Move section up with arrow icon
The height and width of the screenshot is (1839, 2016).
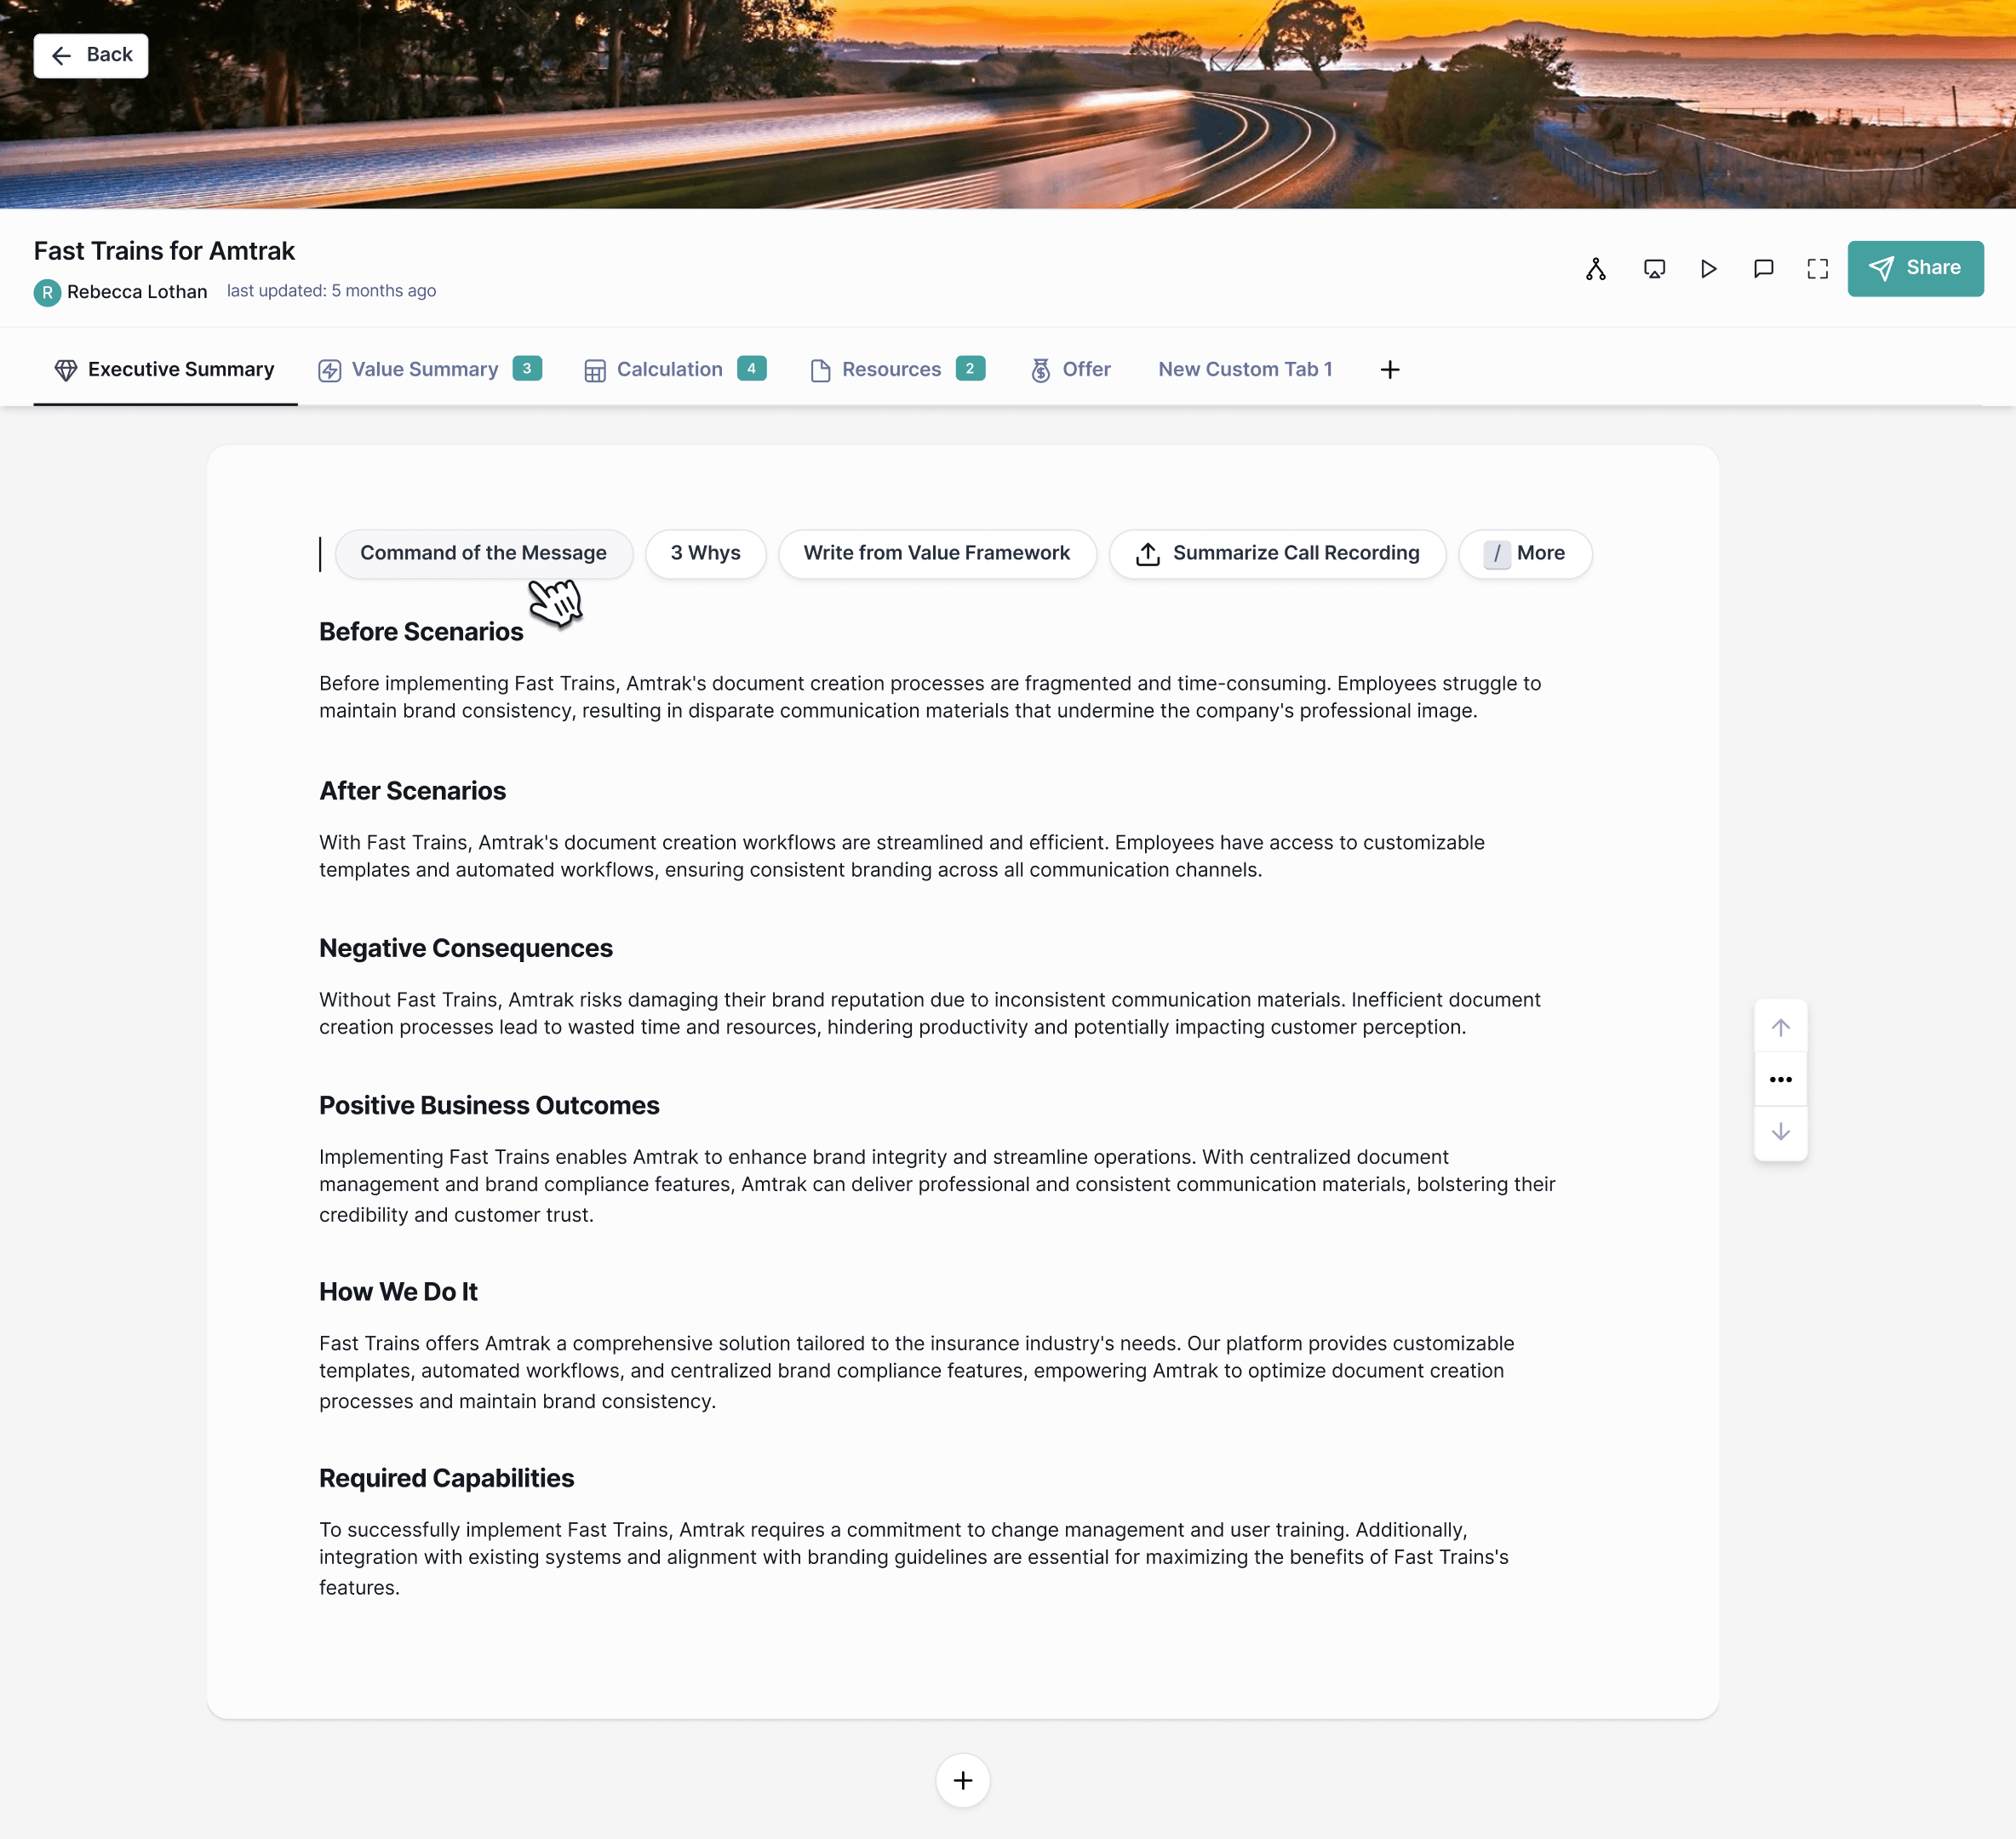1780,1027
